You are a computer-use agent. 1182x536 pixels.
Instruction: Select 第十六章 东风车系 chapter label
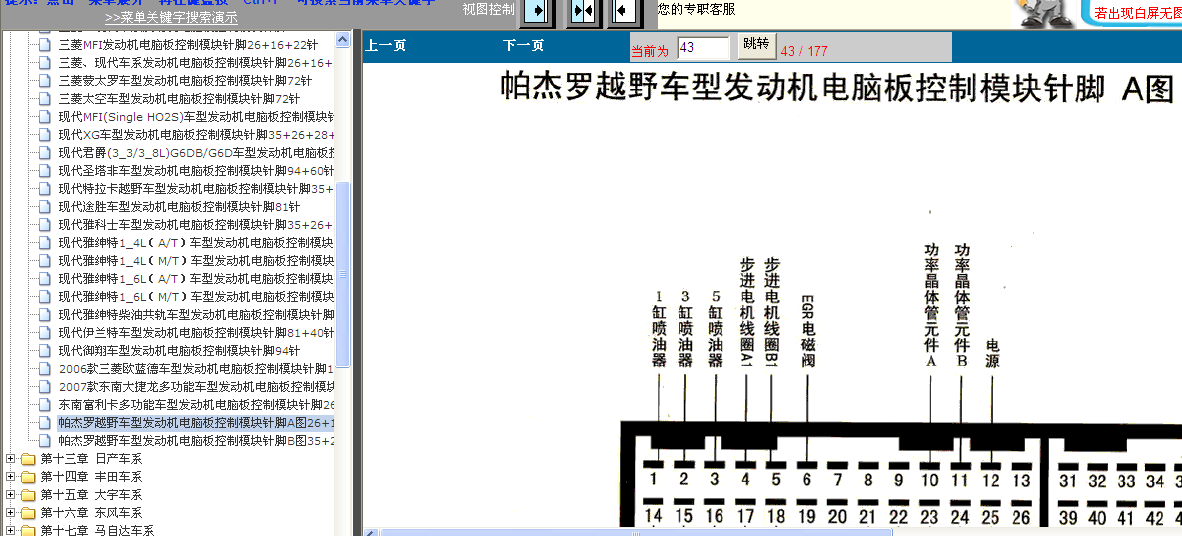pyautogui.click(x=91, y=513)
